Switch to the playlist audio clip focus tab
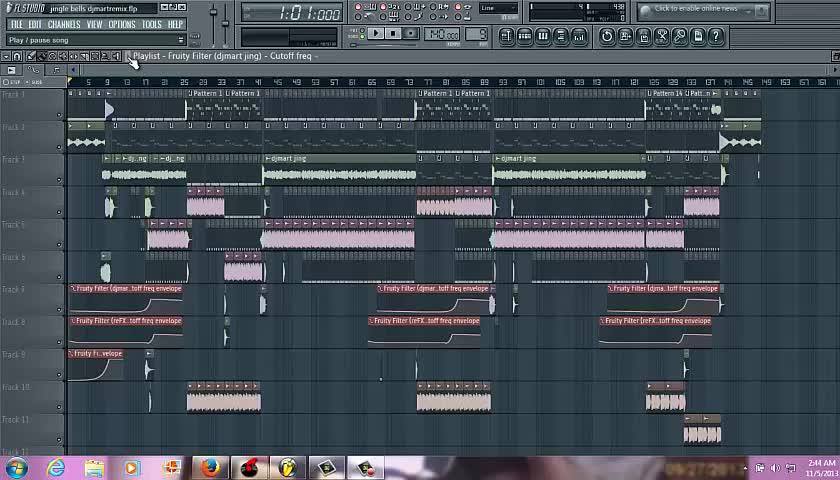 click(11, 70)
